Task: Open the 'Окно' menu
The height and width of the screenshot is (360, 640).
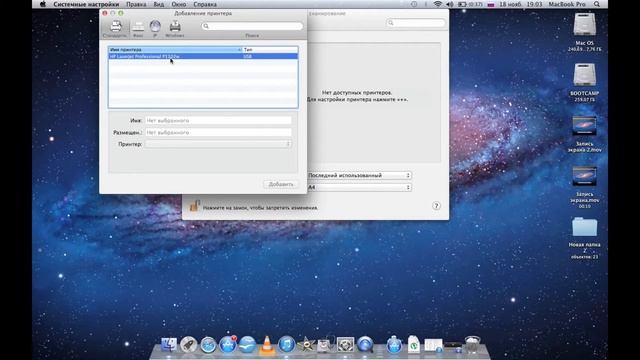Action: pyautogui.click(x=179, y=4)
